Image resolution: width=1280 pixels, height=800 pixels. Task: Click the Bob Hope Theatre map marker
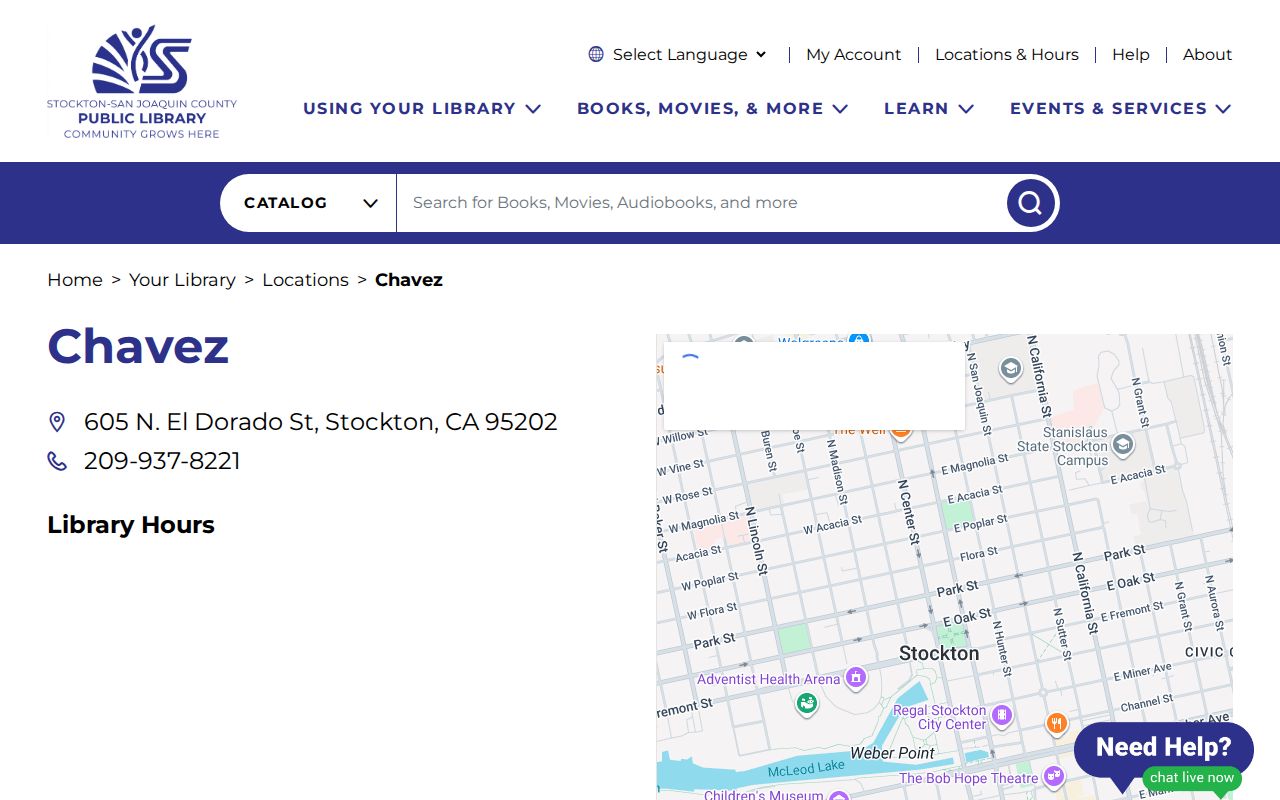point(1053,776)
